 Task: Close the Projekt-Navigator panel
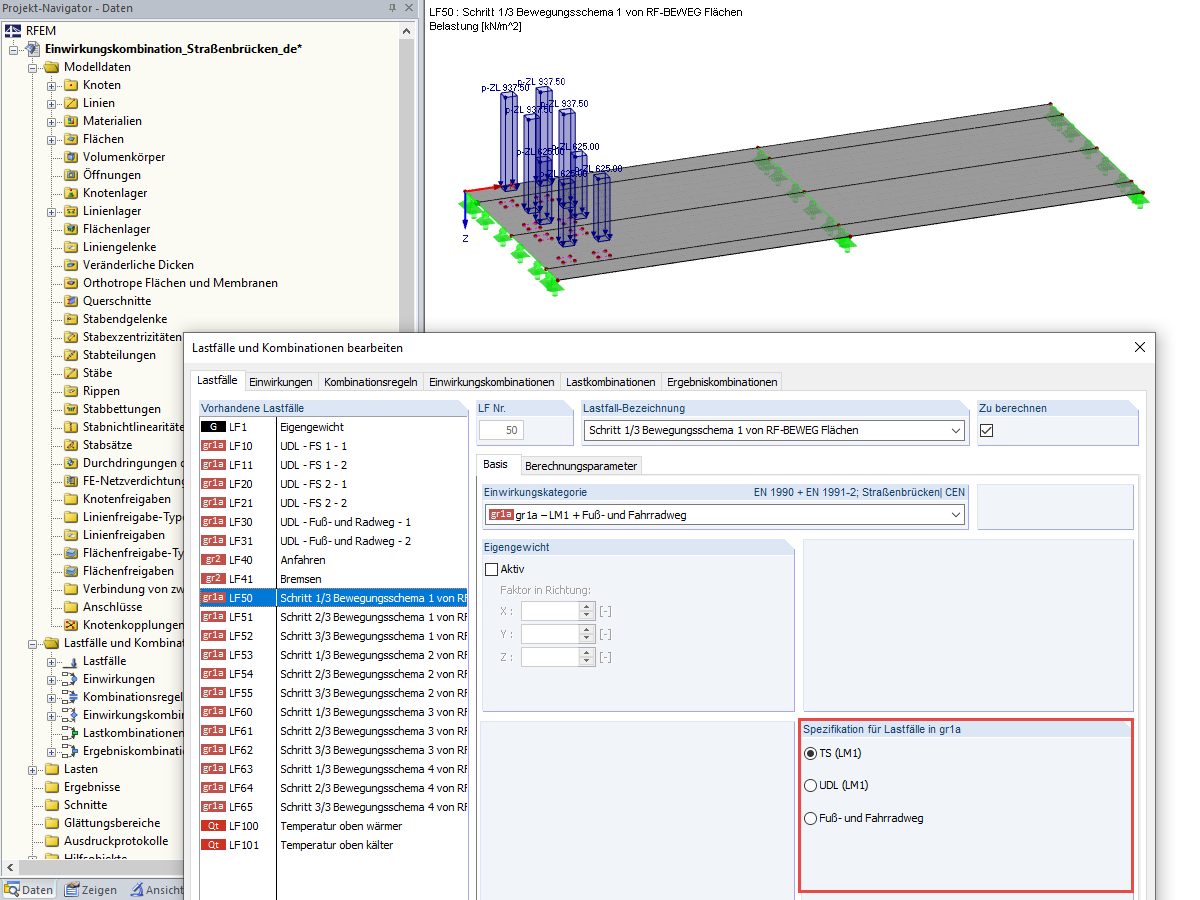pos(407,8)
